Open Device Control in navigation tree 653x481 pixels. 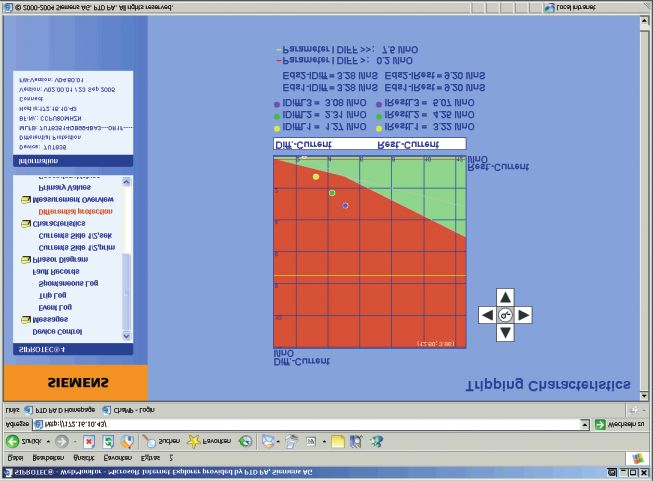pyautogui.click(x=57, y=332)
